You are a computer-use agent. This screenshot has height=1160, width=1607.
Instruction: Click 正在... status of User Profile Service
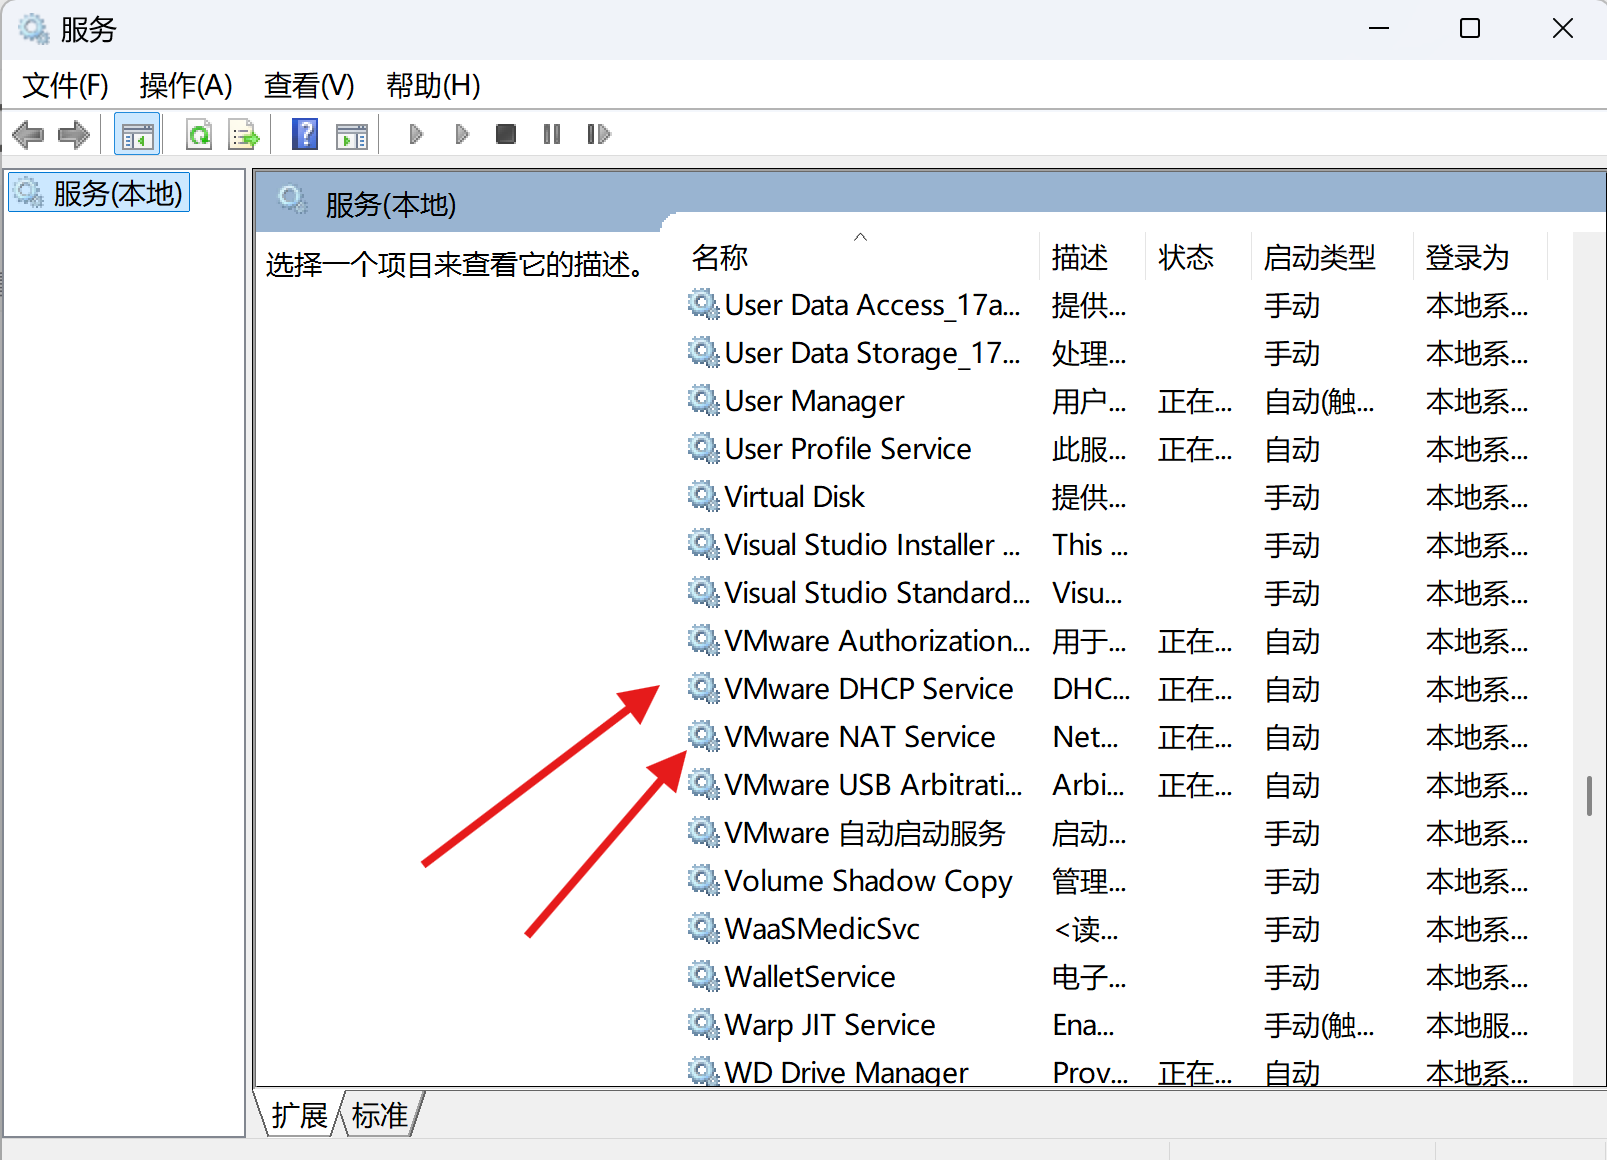pos(1195,450)
